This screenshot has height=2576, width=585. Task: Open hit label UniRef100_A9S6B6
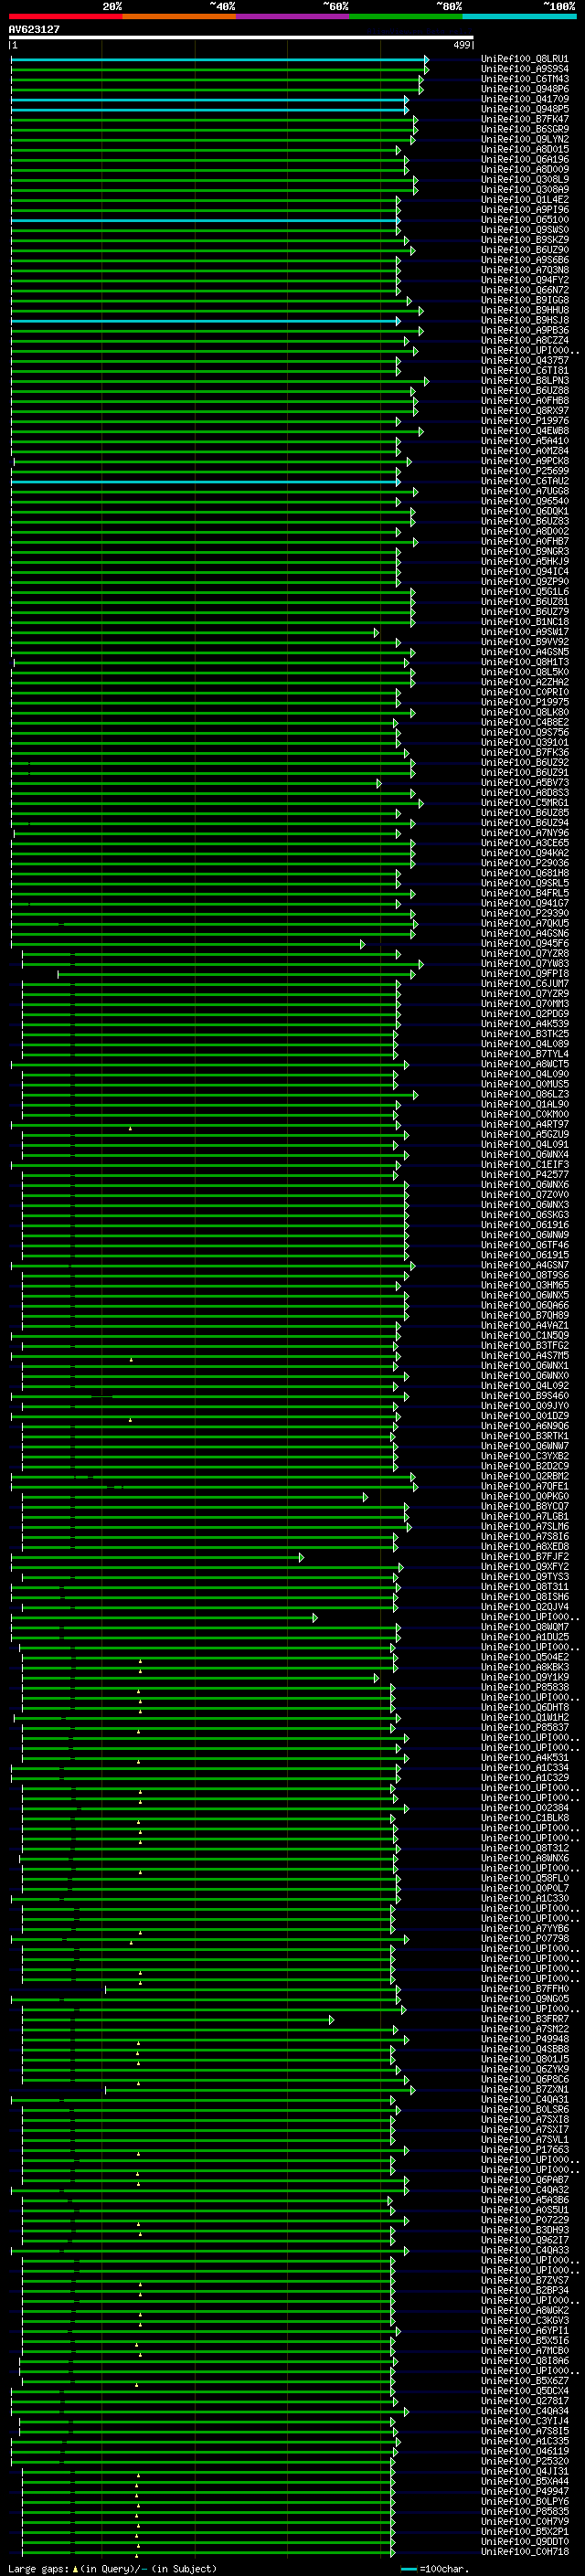[525, 260]
